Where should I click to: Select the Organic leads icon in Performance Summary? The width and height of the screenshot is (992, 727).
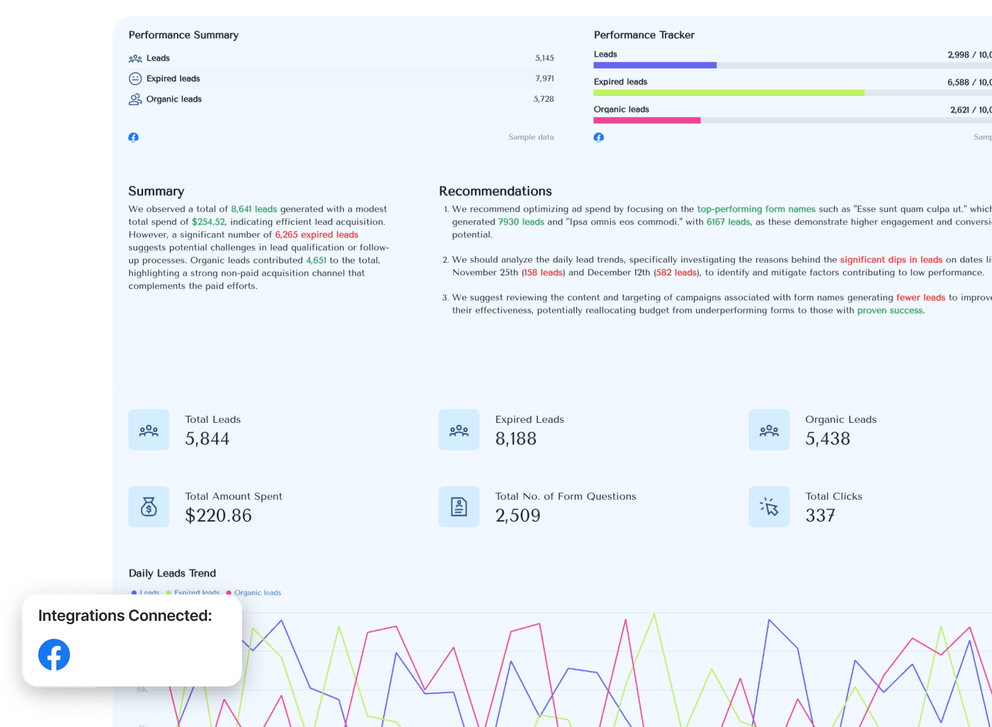(134, 99)
